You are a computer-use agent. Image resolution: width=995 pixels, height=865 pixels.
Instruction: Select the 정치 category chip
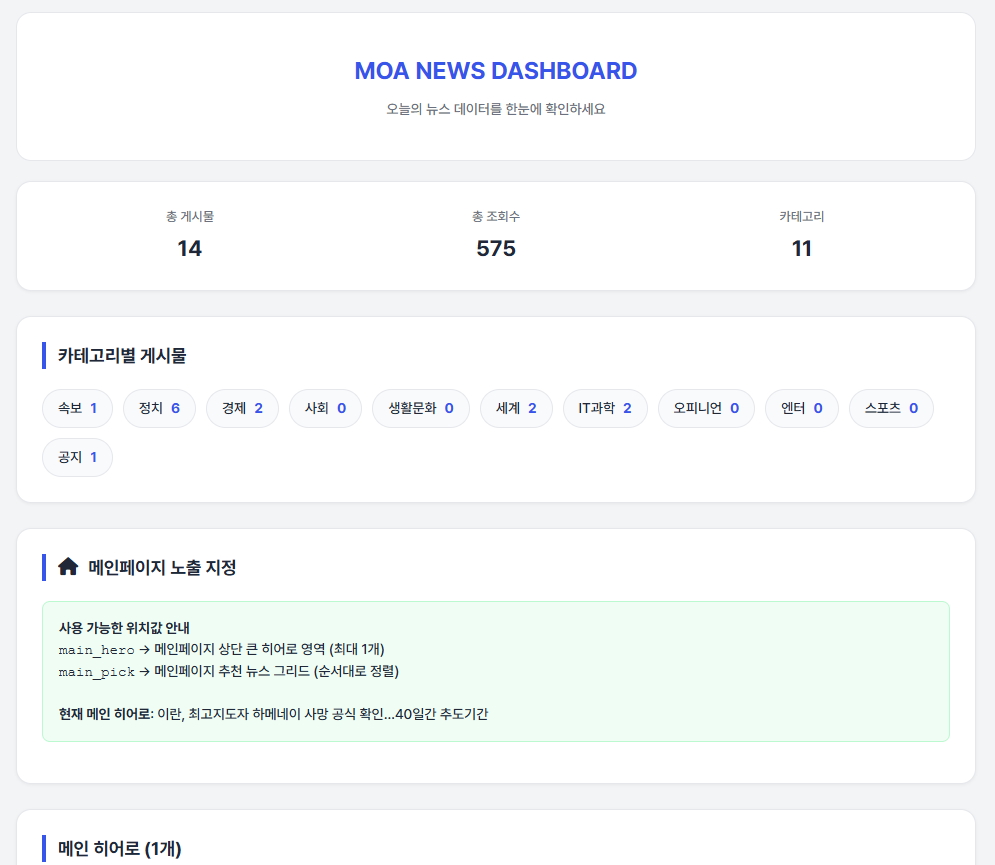[159, 408]
